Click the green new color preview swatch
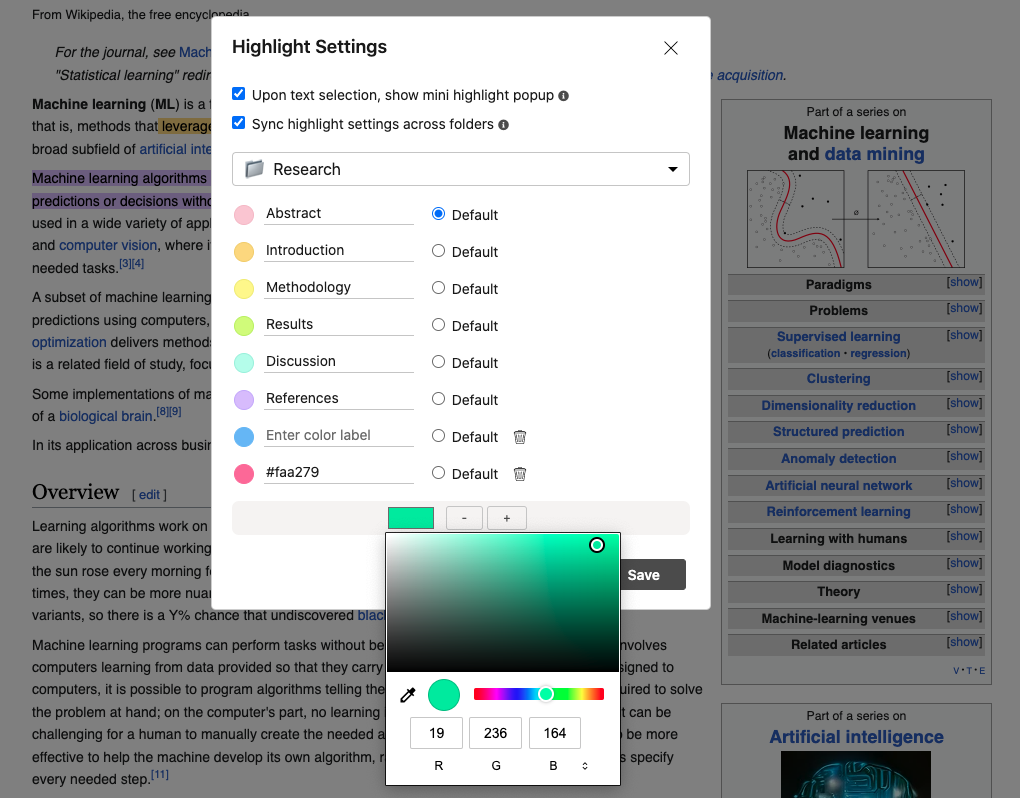The height and width of the screenshot is (798, 1020). [410, 518]
